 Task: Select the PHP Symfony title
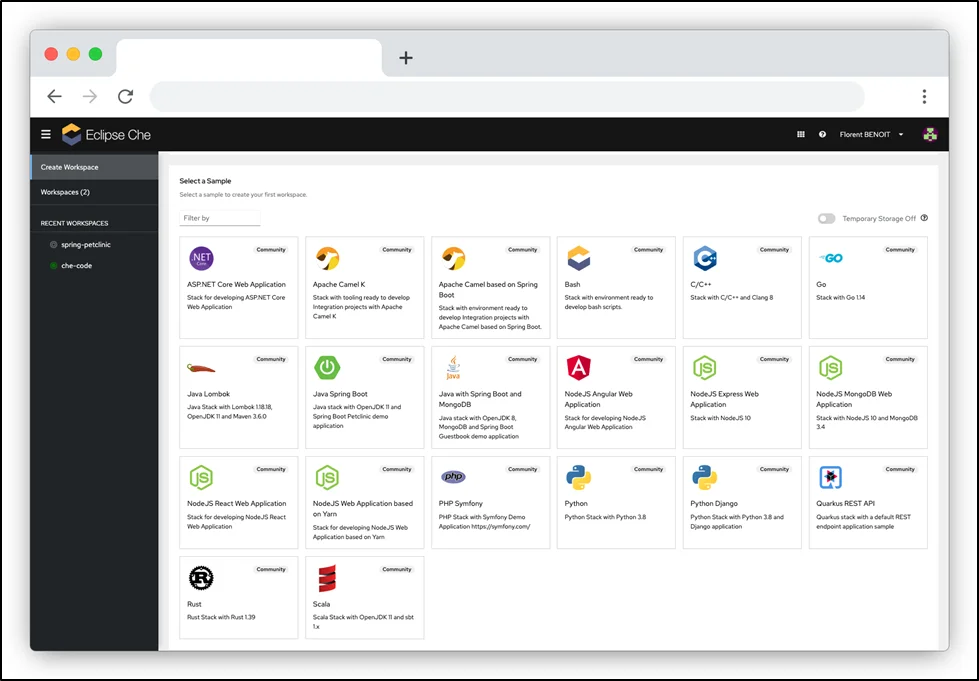click(x=461, y=503)
